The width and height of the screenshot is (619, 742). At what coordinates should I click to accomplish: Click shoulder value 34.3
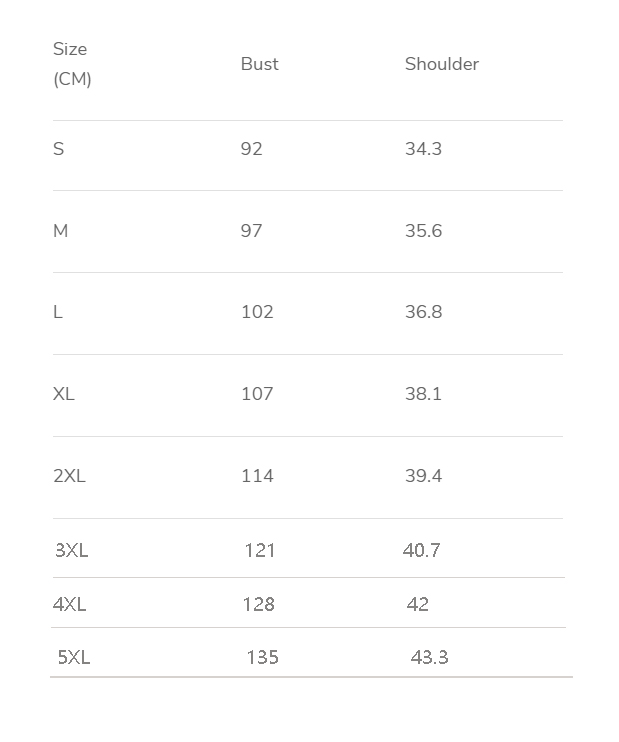coord(423,149)
